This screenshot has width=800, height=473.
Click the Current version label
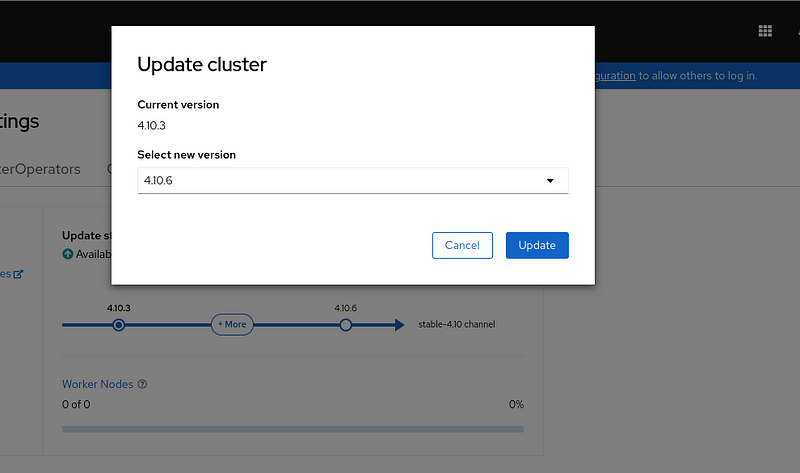pos(178,105)
